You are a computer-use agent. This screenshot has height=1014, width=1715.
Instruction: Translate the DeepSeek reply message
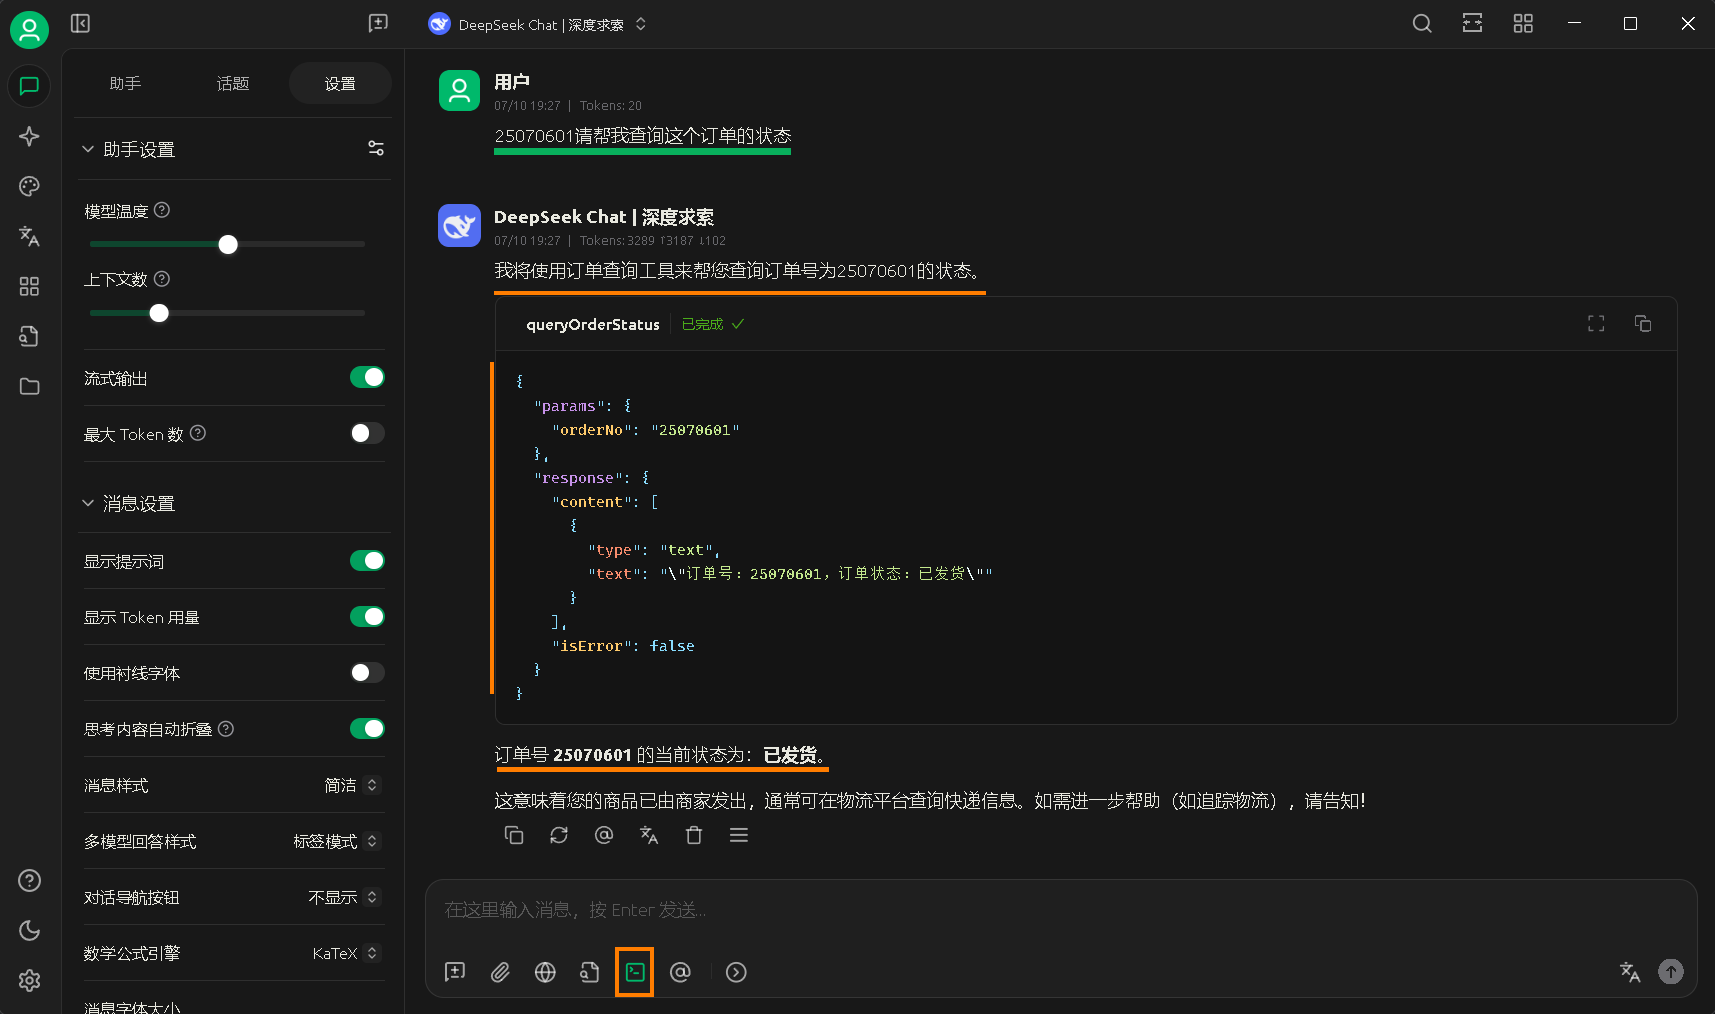[x=649, y=835]
